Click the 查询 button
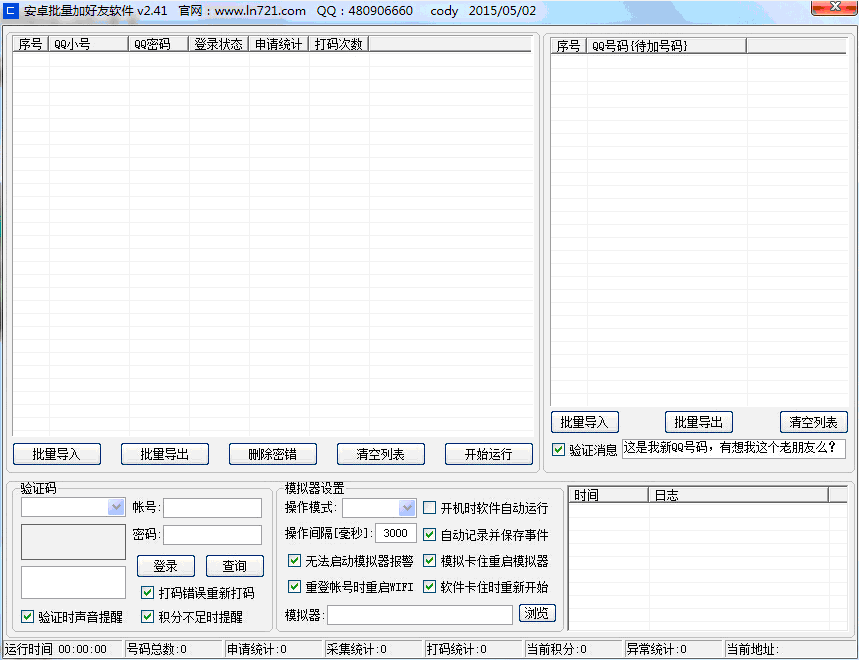This screenshot has width=859, height=660. pyautogui.click(x=234, y=566)
